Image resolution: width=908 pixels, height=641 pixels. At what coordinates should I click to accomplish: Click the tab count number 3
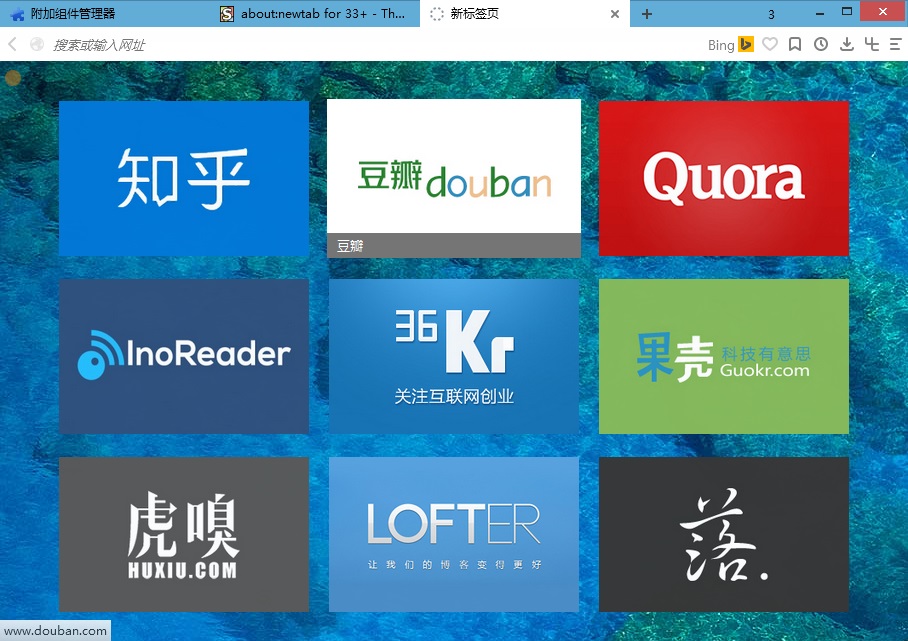click(771, 14)
